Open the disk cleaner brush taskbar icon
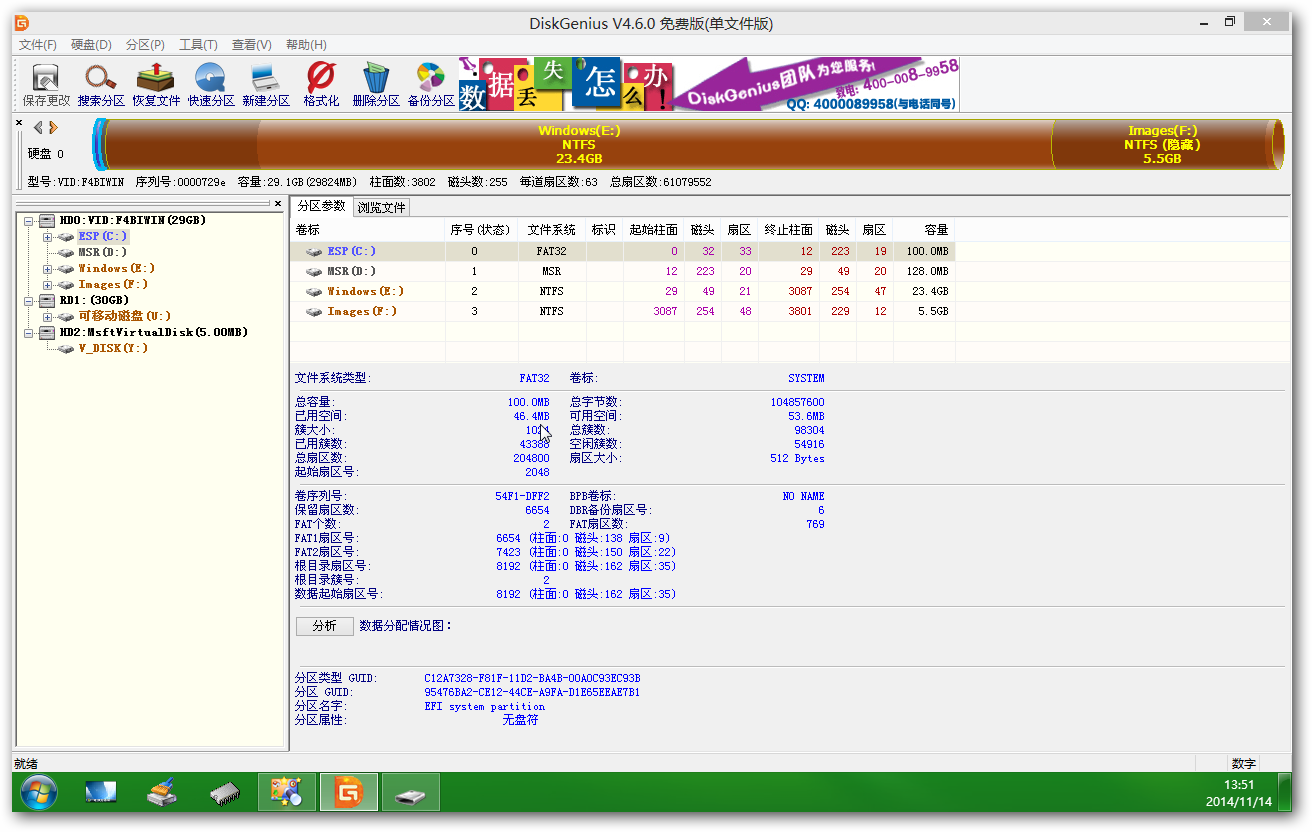 pos(162,793)
